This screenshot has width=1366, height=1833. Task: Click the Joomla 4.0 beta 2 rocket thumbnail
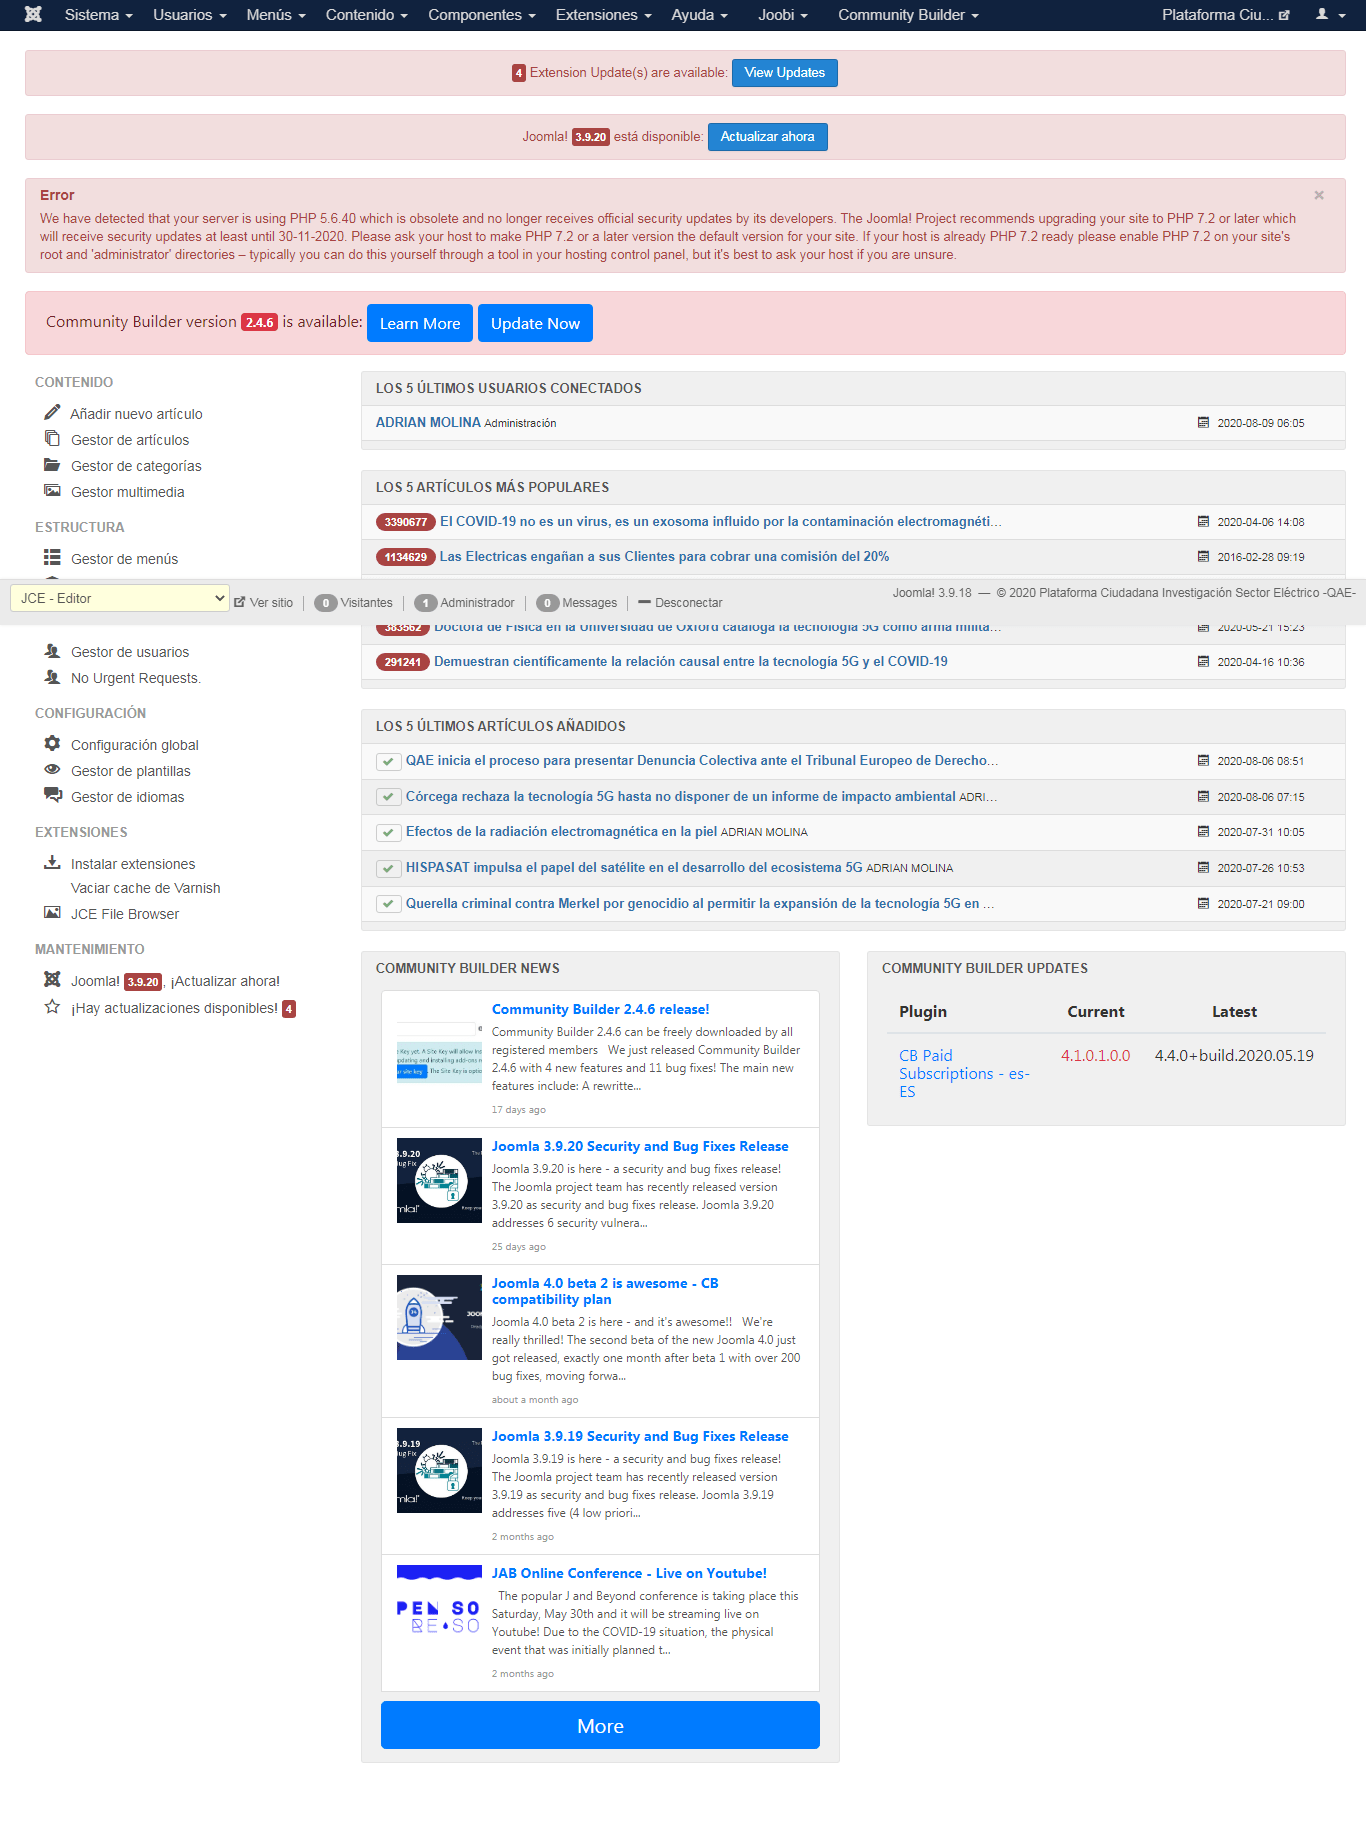tap(439, 1317)
